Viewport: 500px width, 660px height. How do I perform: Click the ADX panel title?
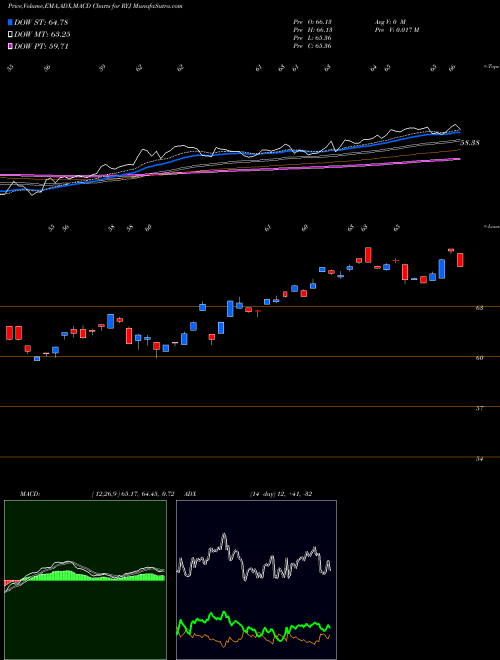click(190, 494)
